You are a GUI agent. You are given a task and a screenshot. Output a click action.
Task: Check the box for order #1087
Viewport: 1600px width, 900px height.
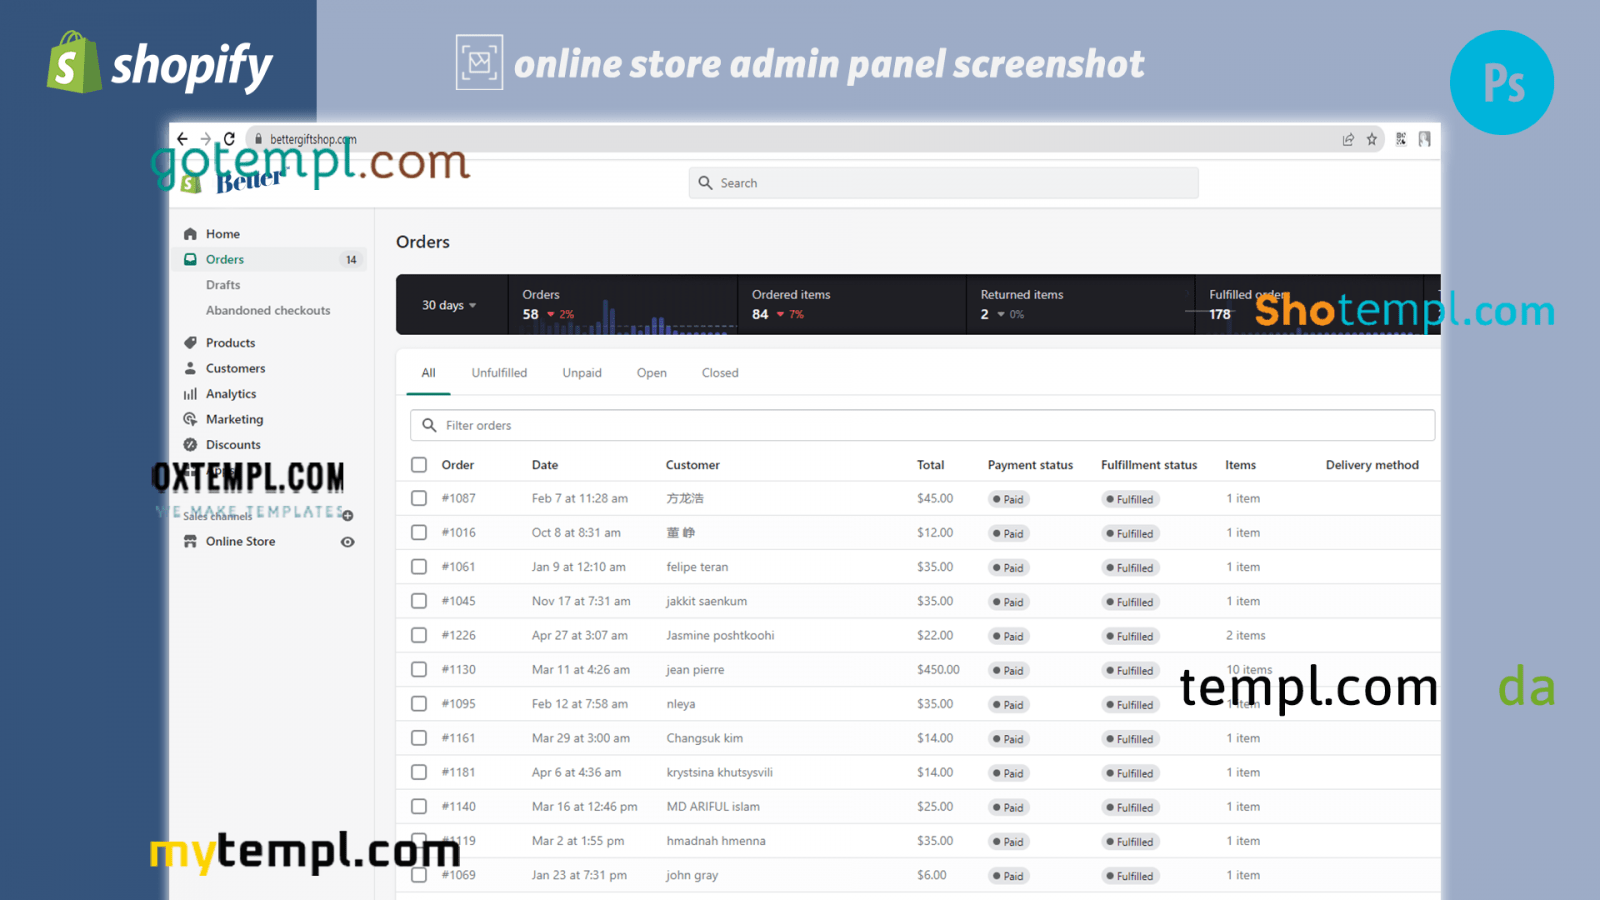419,498
